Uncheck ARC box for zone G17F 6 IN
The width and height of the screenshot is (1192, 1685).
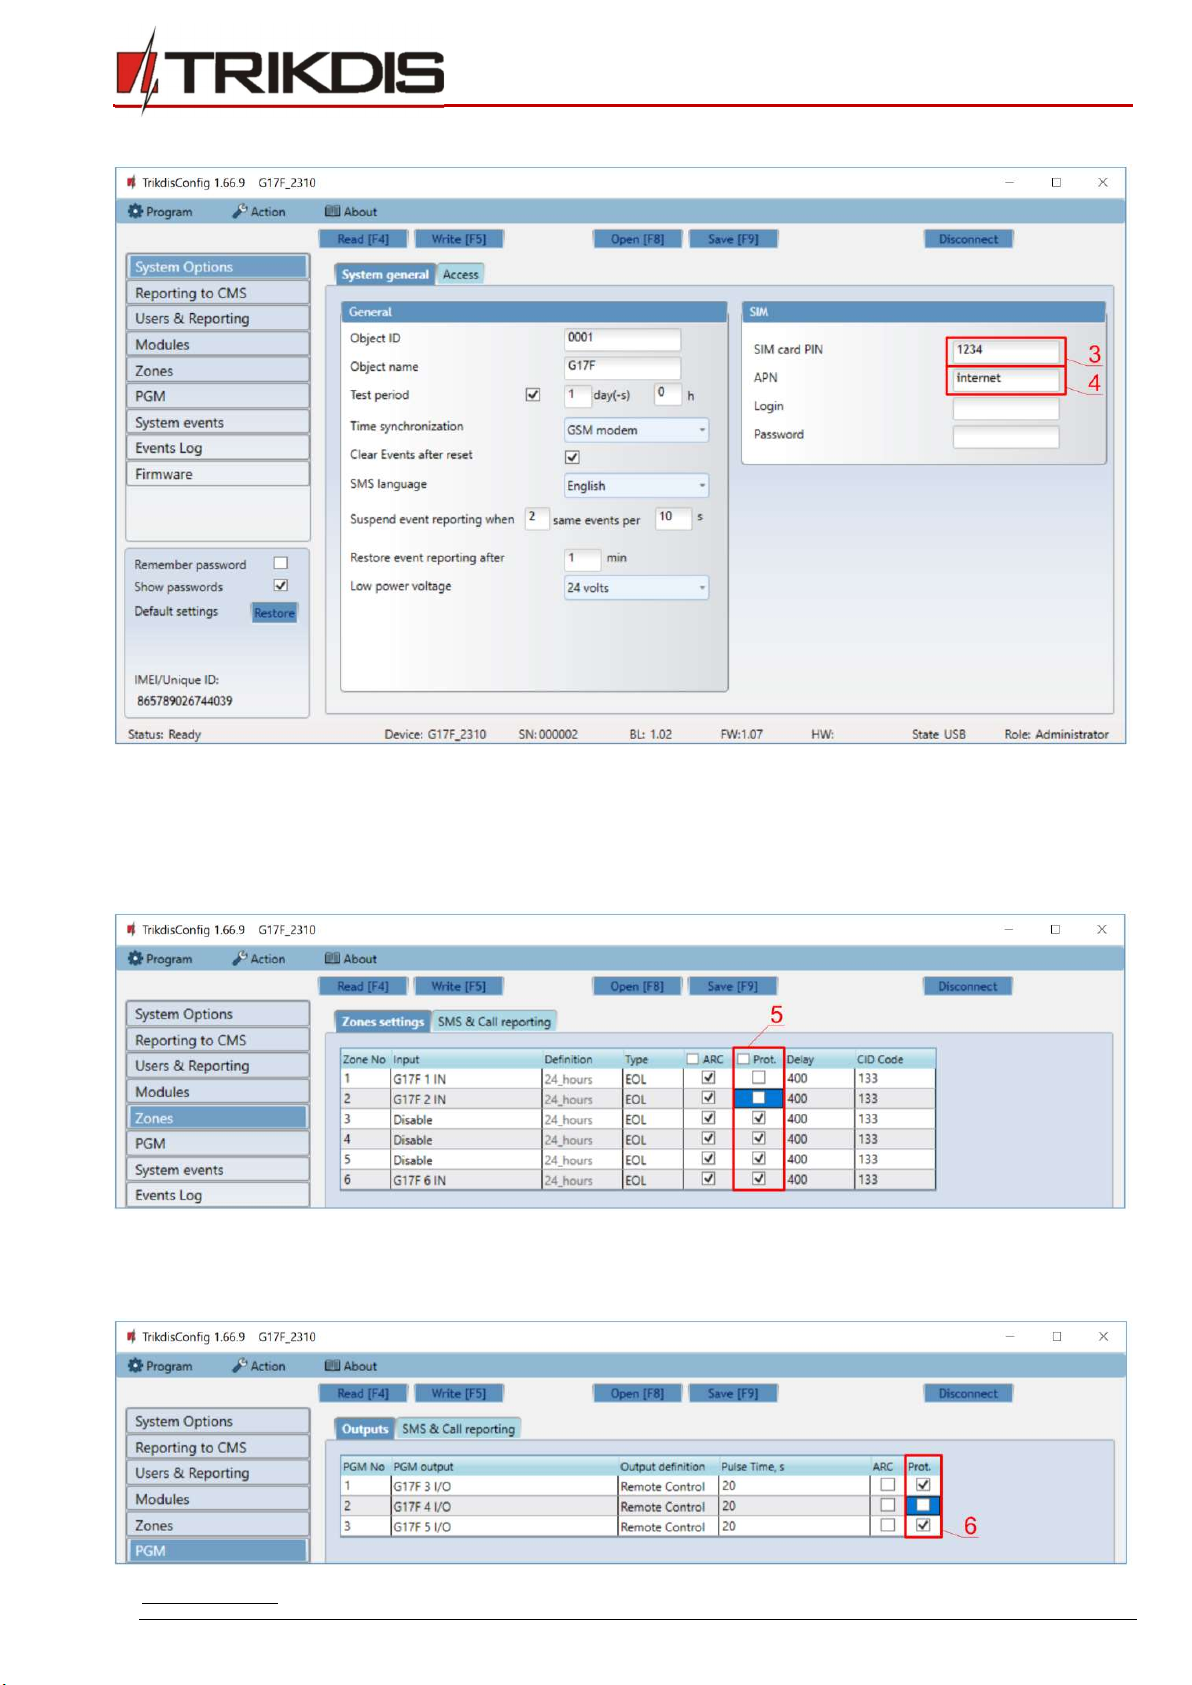[x=708, y=1179]
